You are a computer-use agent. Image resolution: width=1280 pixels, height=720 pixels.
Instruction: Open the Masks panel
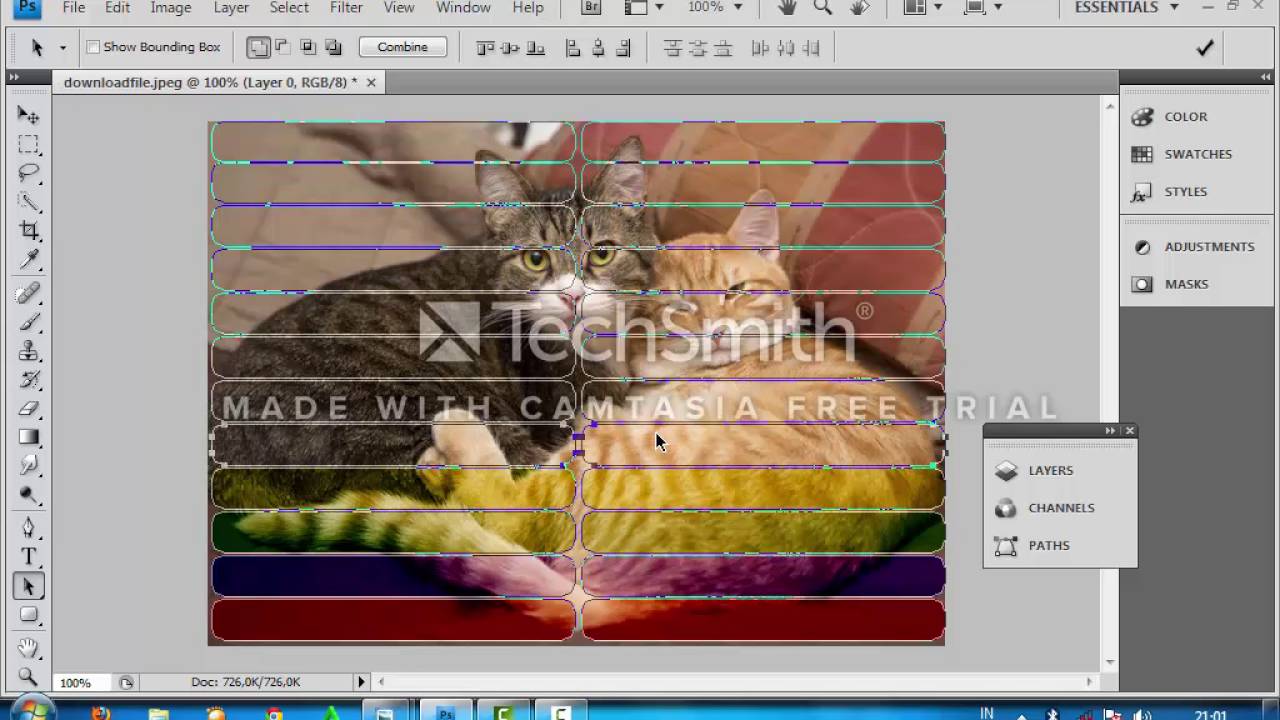coord(1186,284)
